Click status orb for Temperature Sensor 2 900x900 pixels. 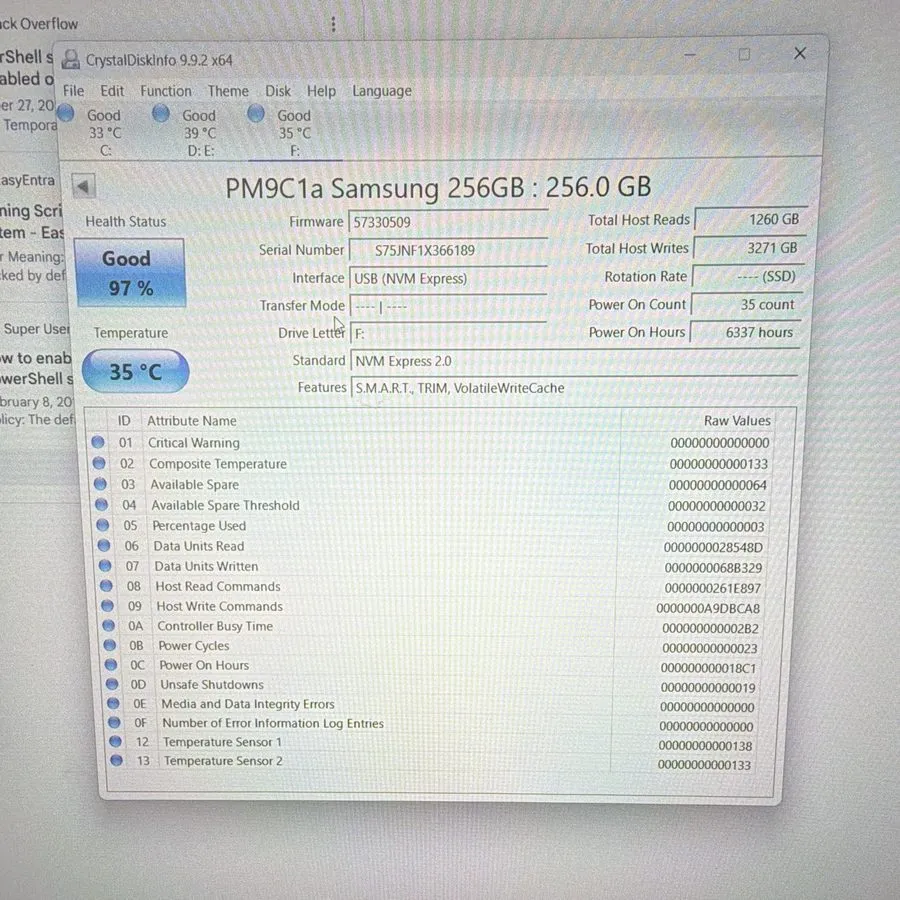pyautogui.click(x=117, y=760)
